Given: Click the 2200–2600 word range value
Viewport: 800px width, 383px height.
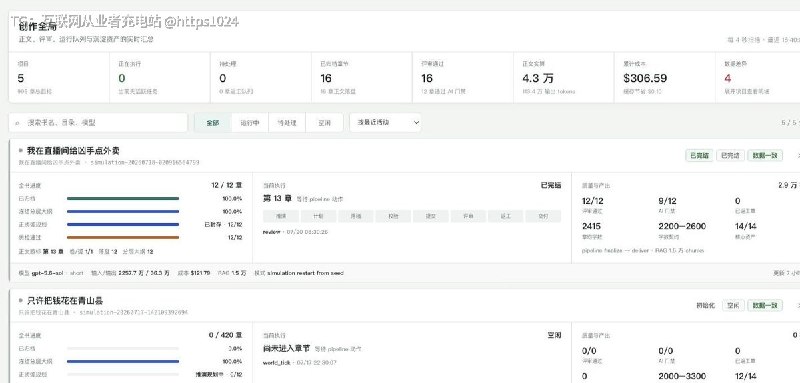Looking at the screenshot, I should click(682, 226).
